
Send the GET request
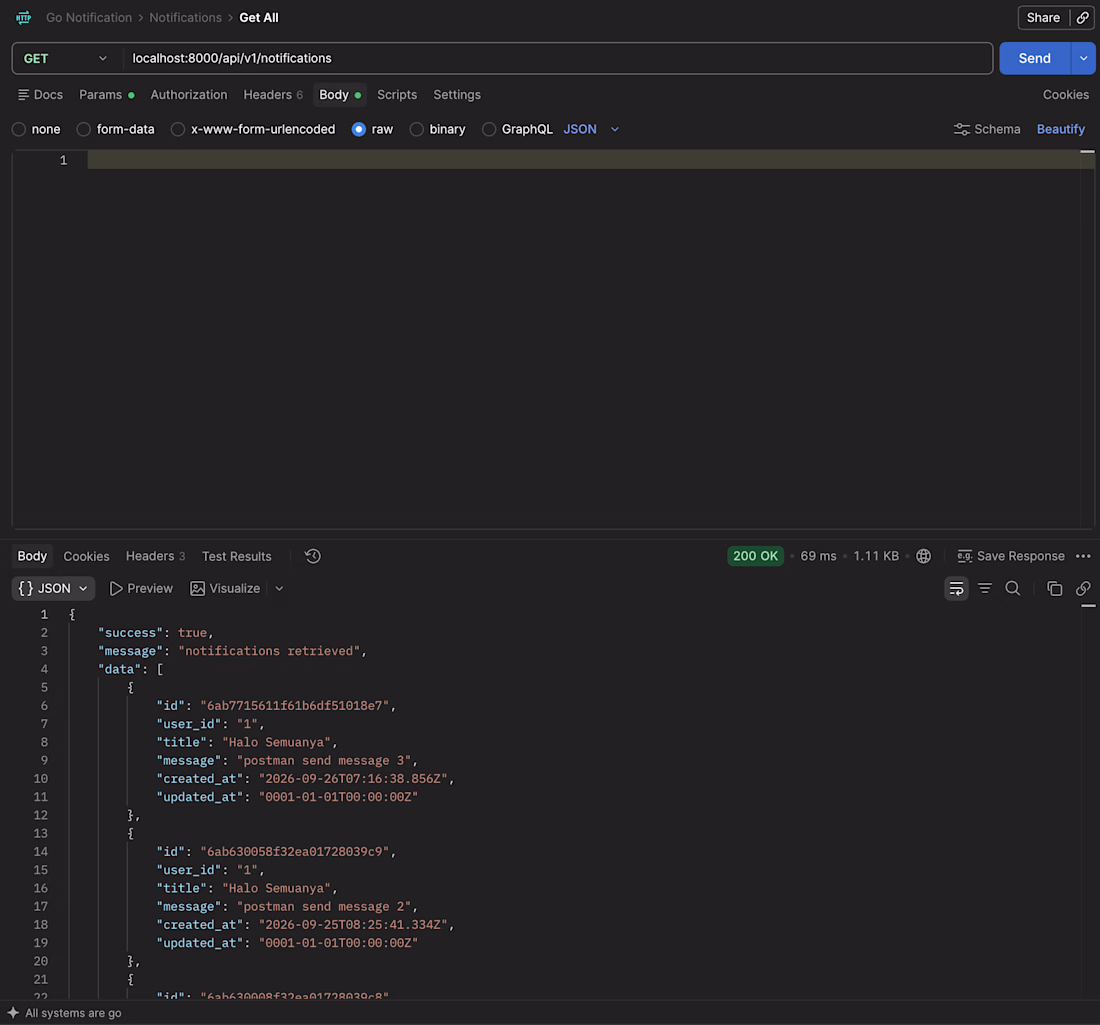coord(1035,58)
